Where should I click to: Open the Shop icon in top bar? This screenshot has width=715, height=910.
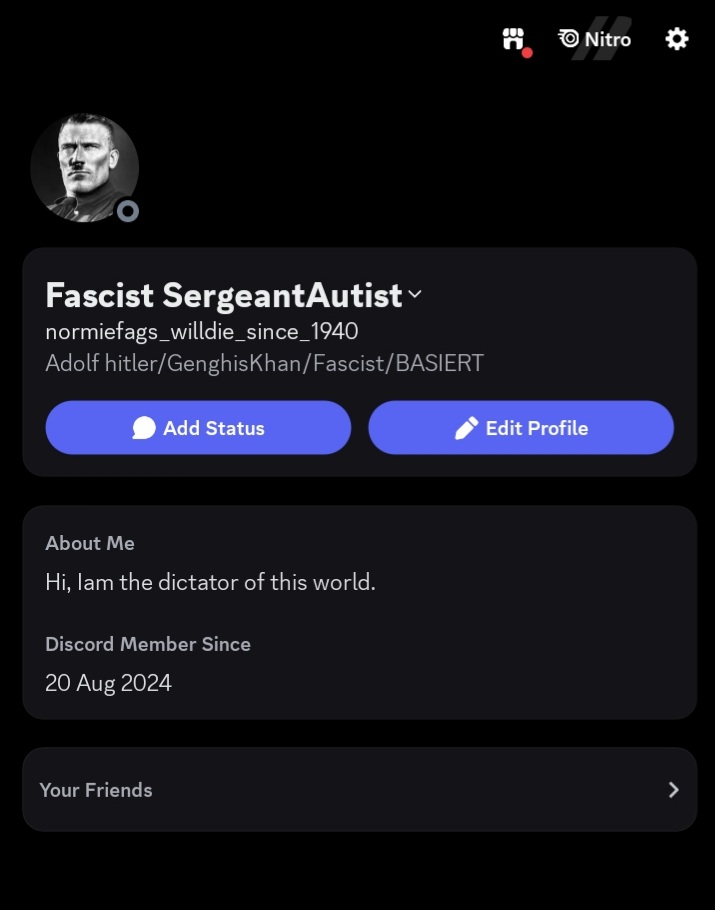point(513,39)
